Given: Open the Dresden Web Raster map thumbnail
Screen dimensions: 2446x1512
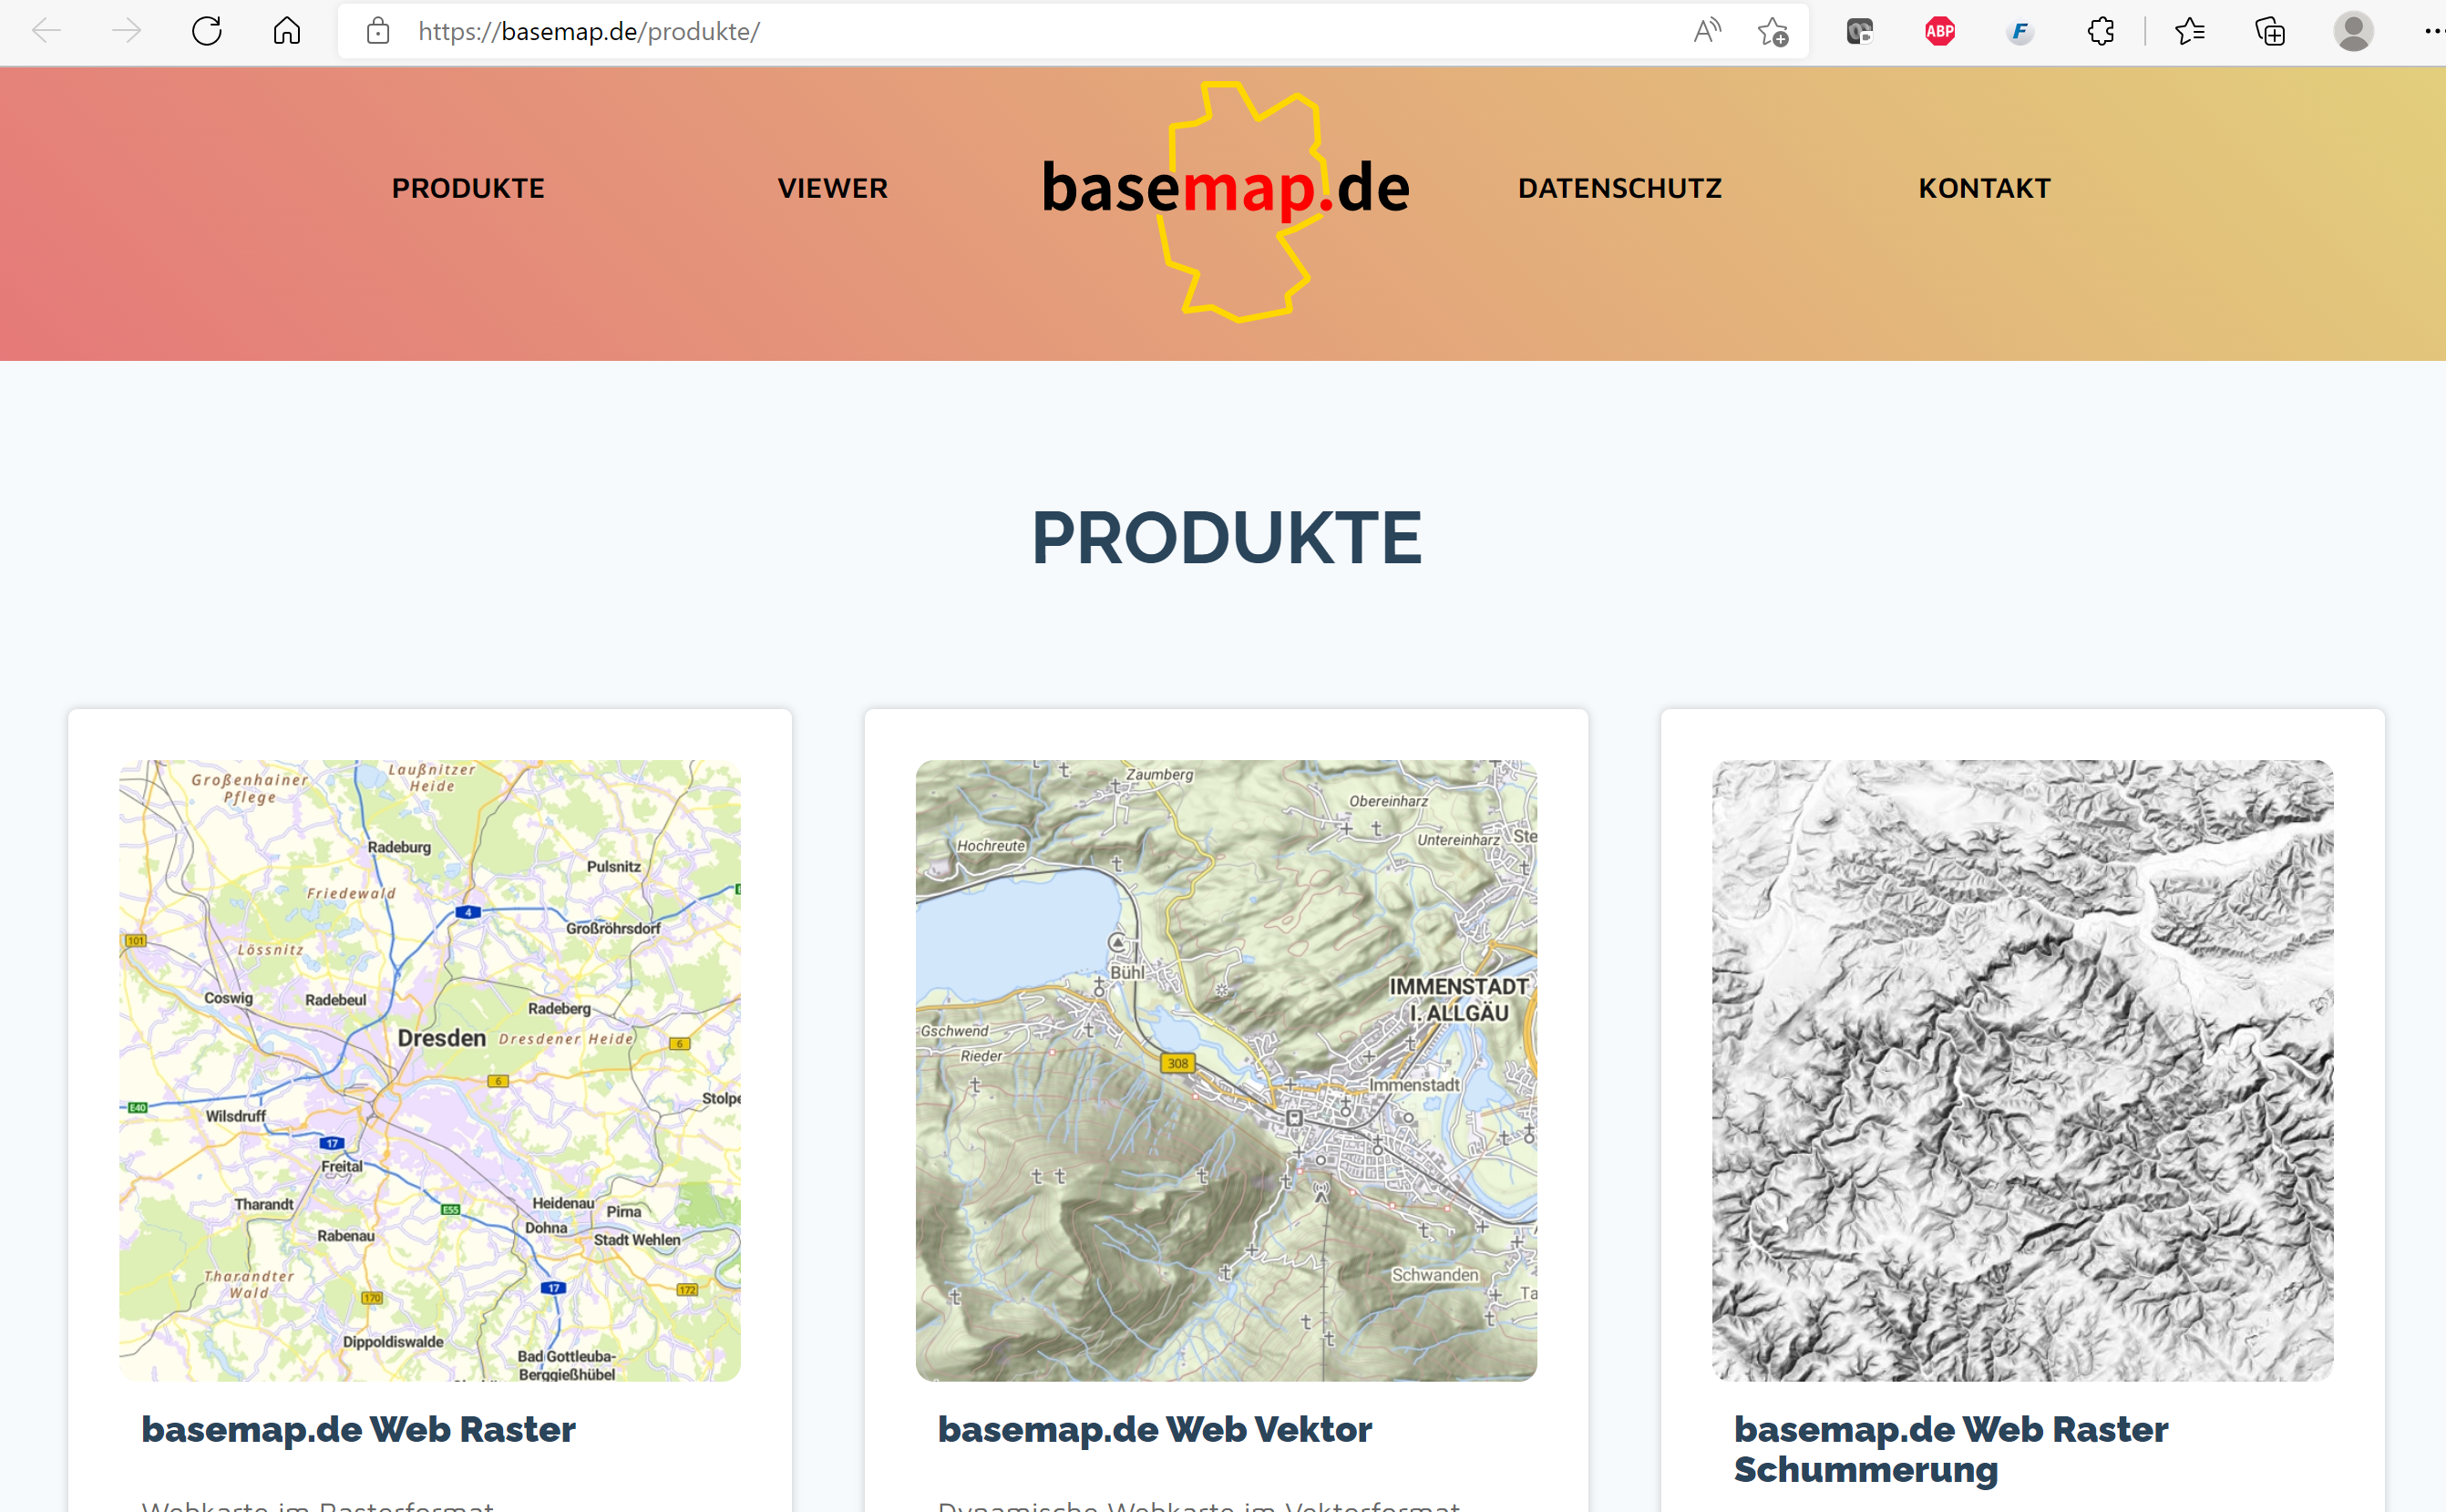Looking at the screenshot, I should click(x=430, y=1070).
